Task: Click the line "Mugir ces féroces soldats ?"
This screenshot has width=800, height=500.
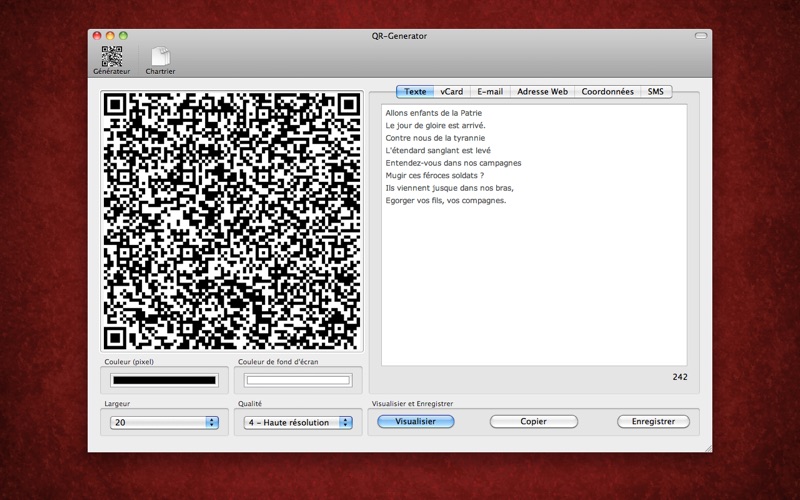Action: coord(435,176)
